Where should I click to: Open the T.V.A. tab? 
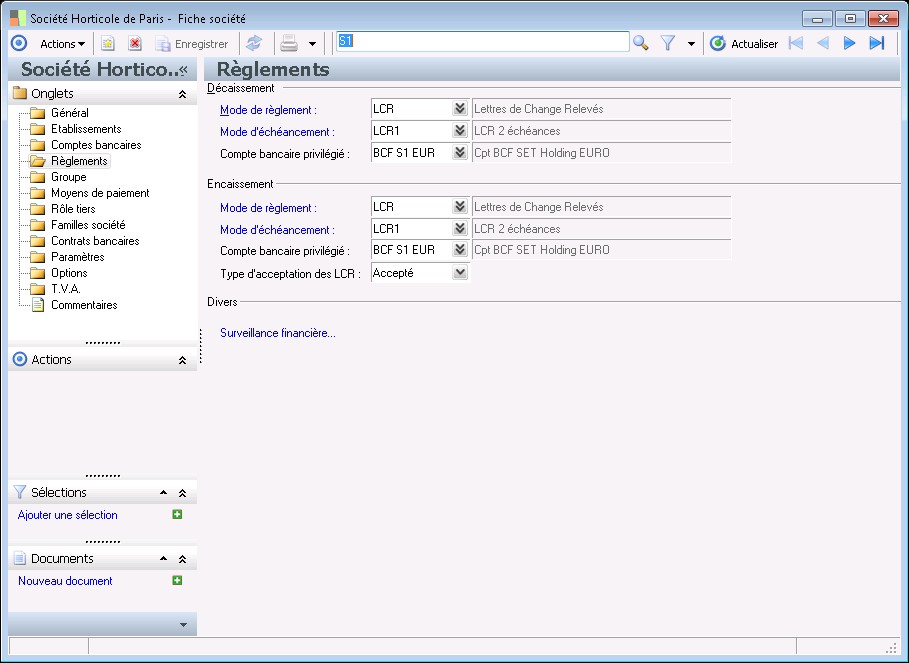(66, 289)
